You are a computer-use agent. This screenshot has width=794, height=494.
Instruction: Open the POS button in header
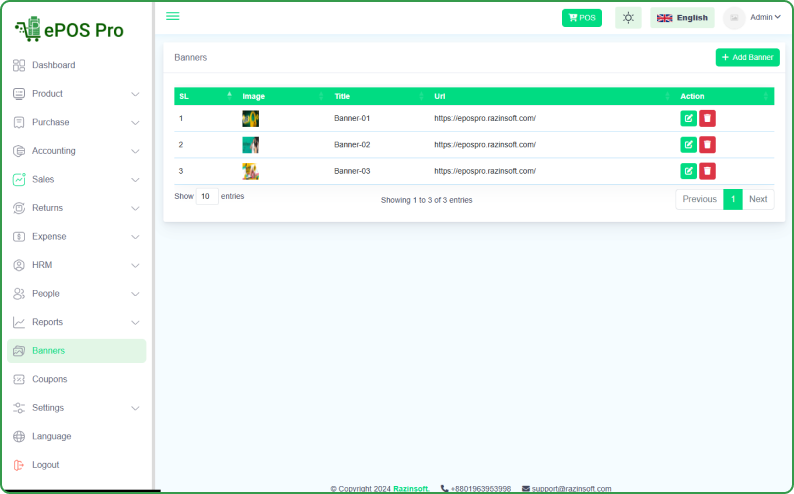(581, 17)
